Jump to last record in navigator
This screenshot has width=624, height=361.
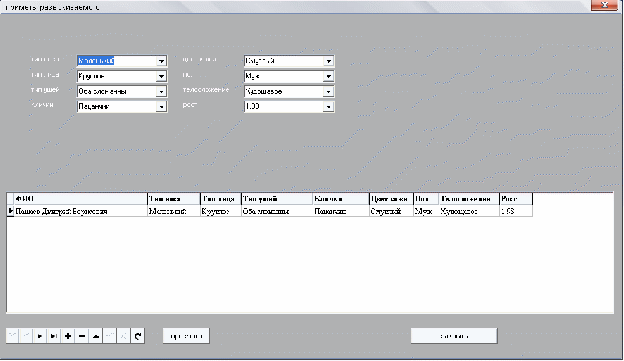click(54, 336)
